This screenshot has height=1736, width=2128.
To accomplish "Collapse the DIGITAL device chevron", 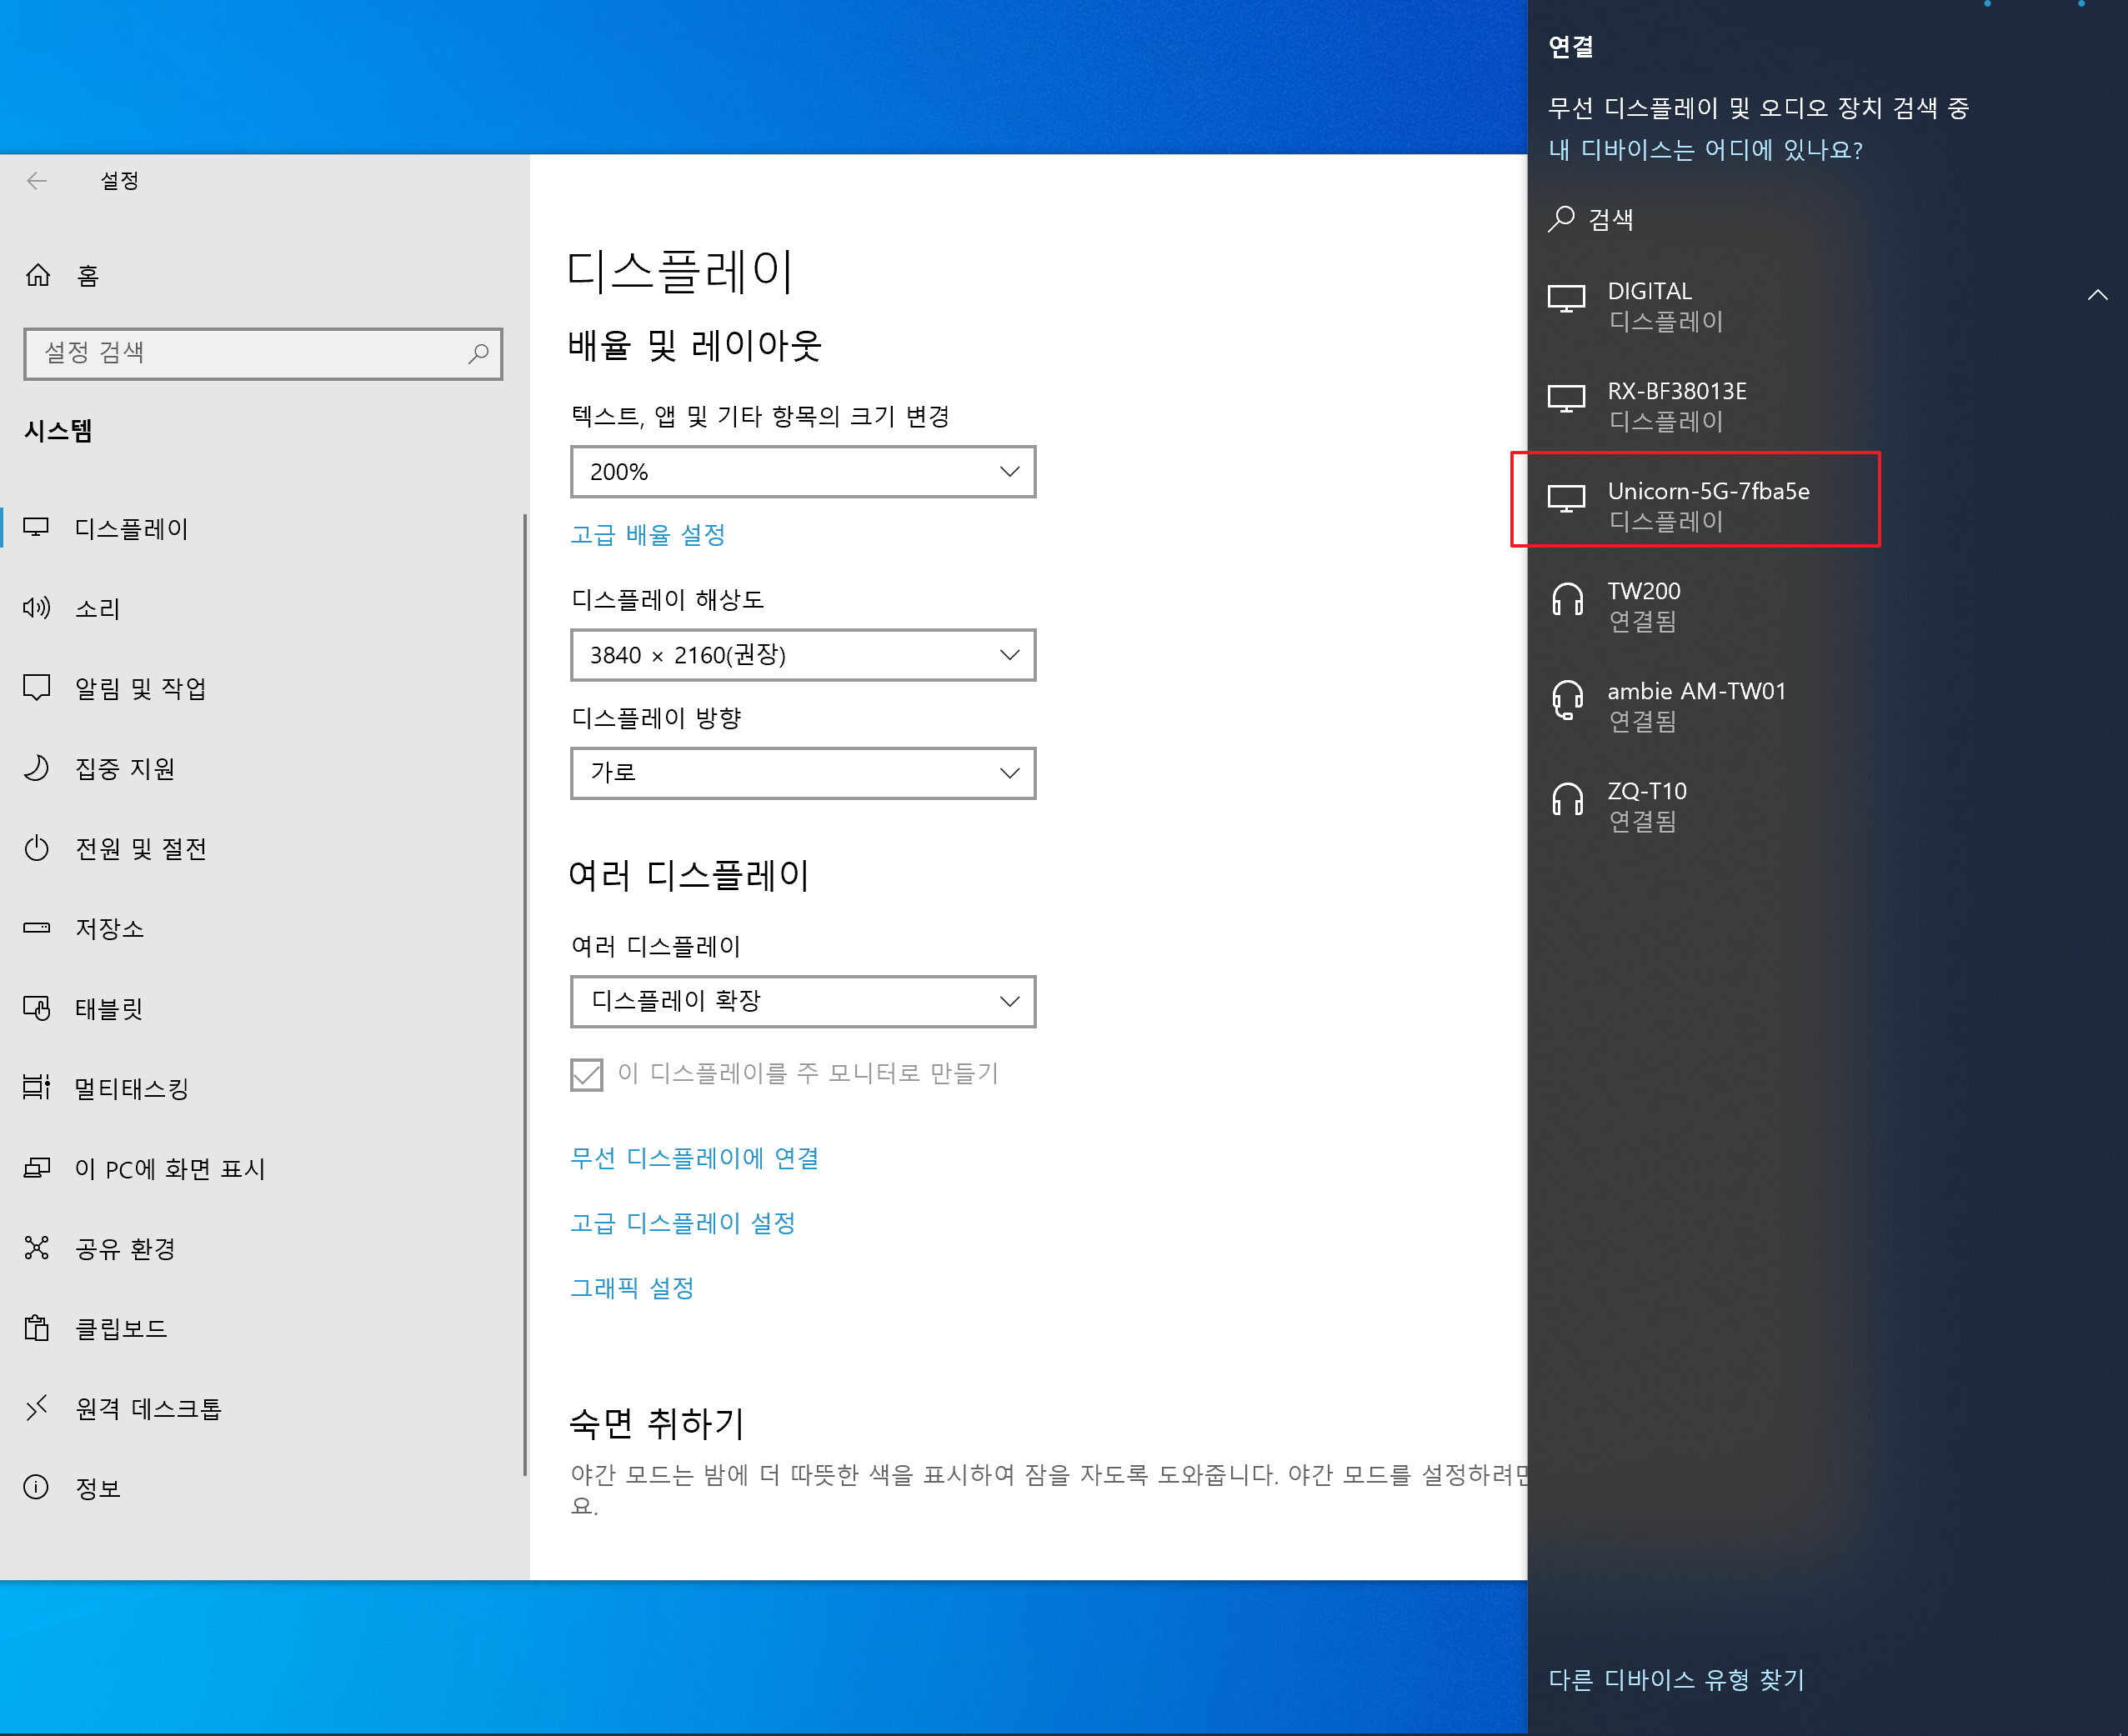I will [2098, 295].
